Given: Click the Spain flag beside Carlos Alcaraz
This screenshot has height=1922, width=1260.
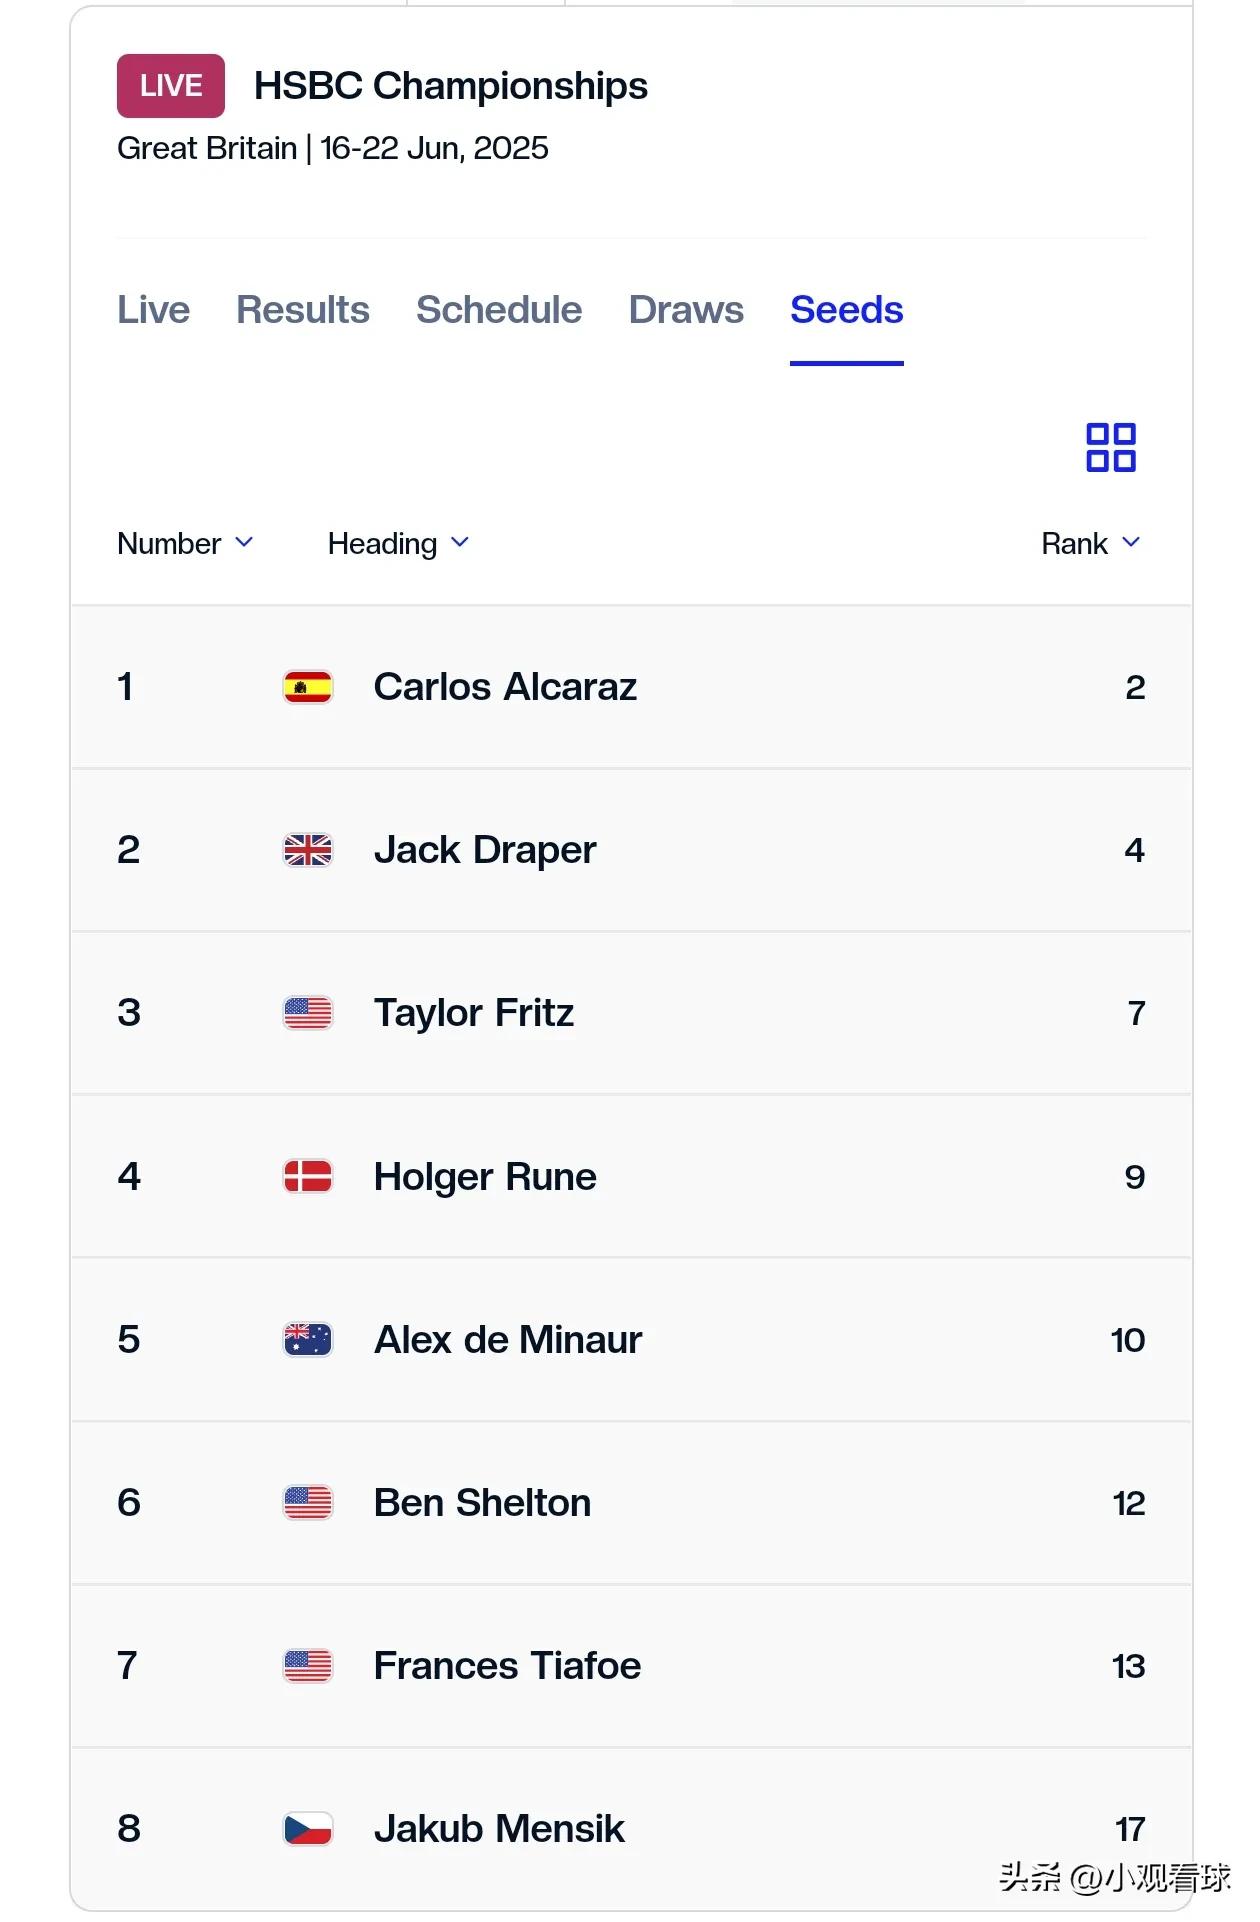Looking at the screenshot, I should (308, 687).
